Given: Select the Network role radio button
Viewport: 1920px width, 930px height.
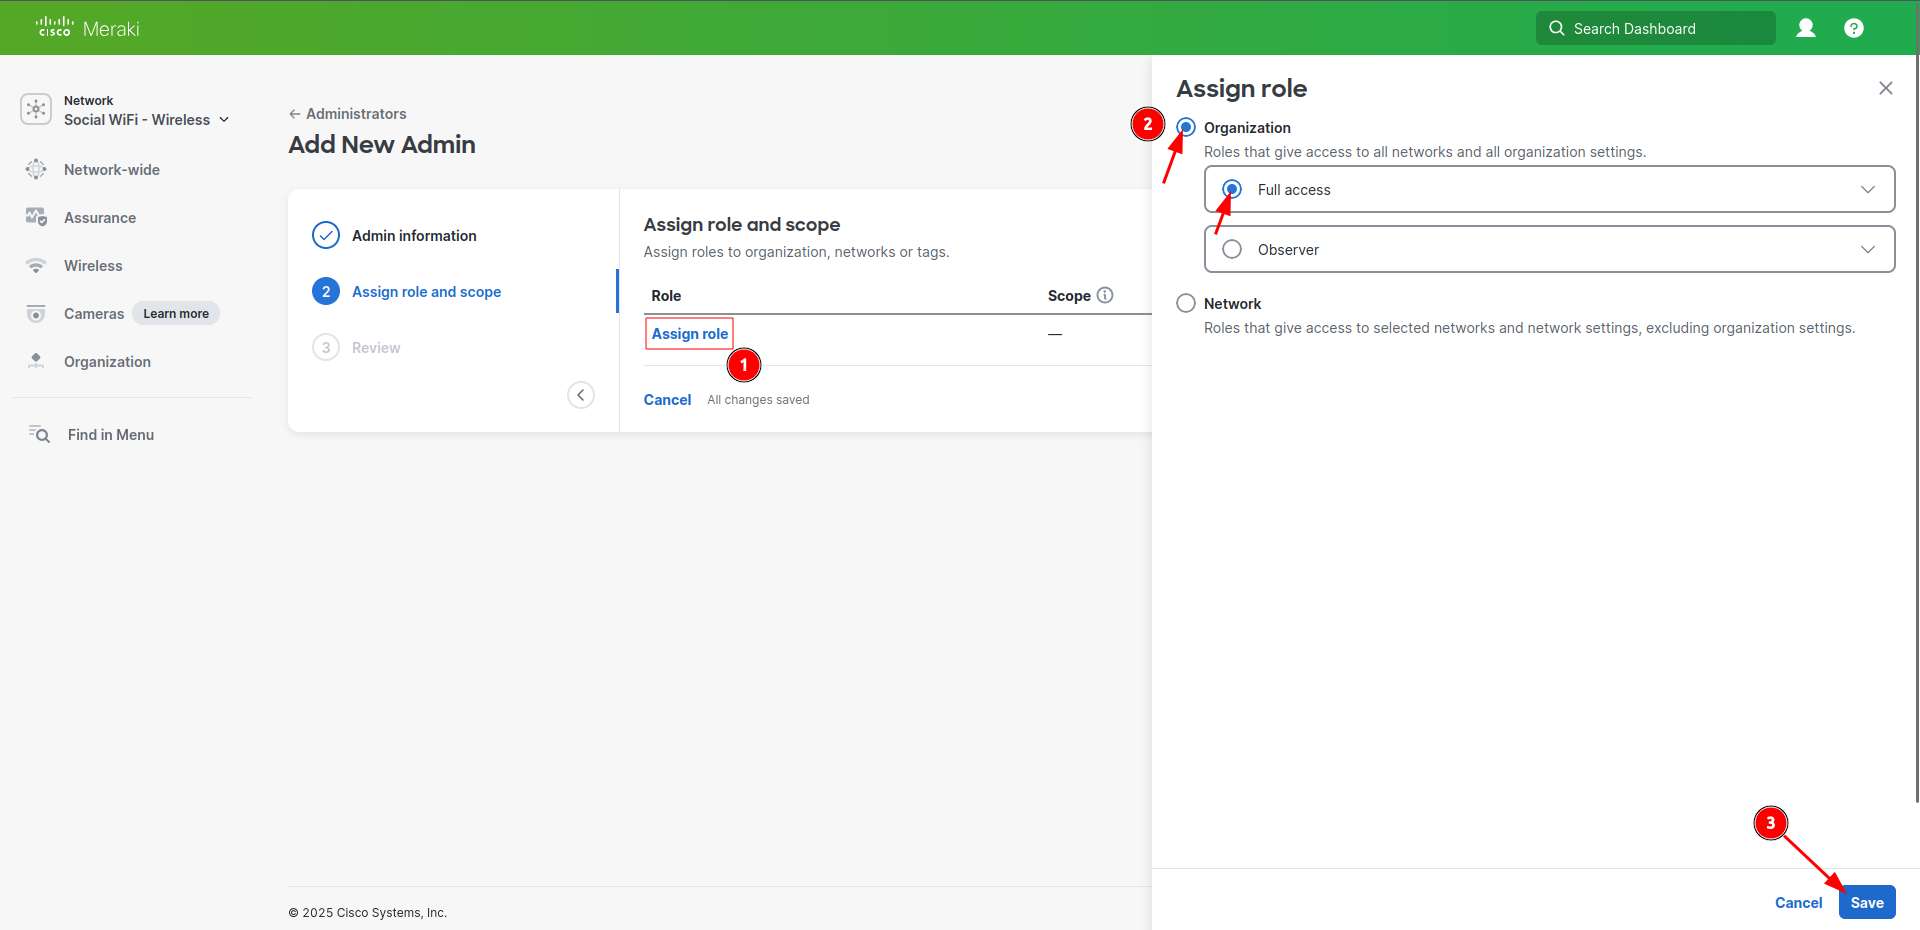Looking at the screenshot, I should click(x=1186, y=303).
